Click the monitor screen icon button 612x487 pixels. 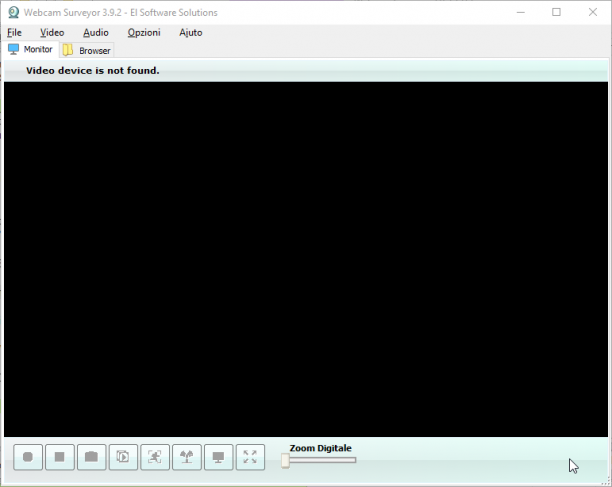click(x=219, y=457)
